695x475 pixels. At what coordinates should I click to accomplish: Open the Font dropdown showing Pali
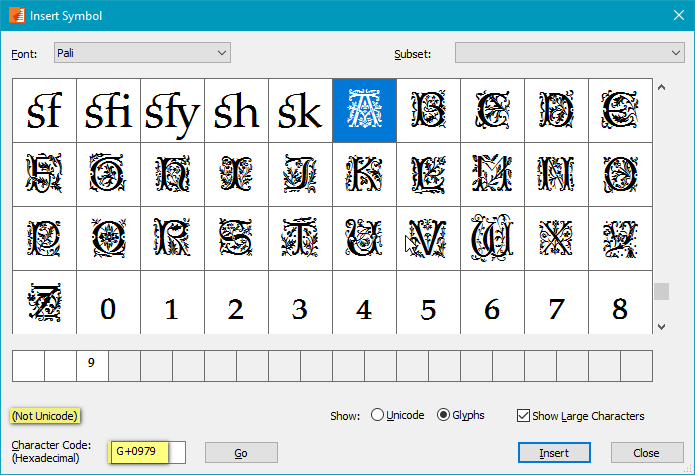pyautogui.click(x=142, y=53)
